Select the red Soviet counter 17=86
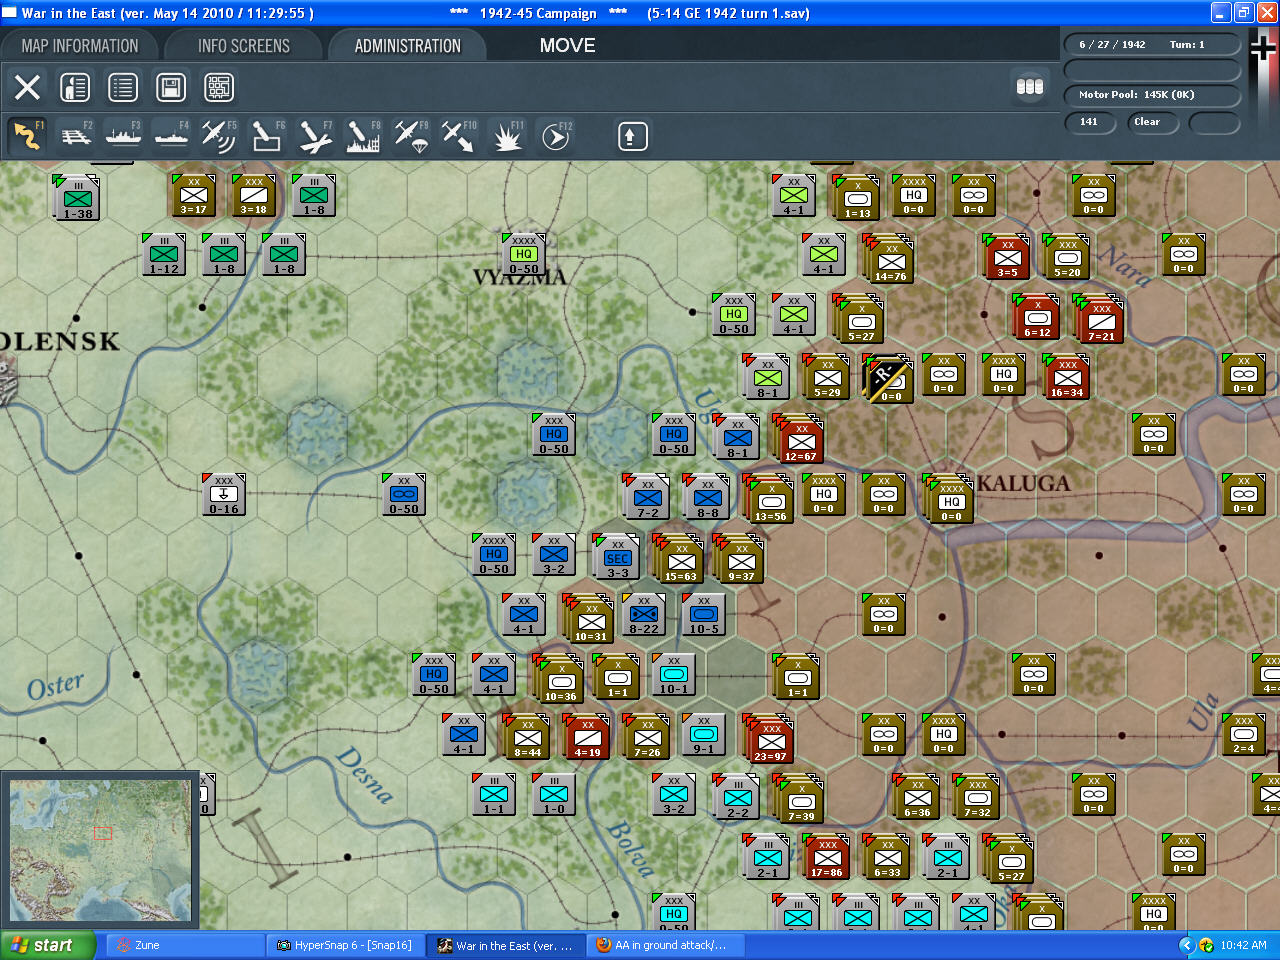The height and width of the screenshot is (960, 1280). (828, 857)
